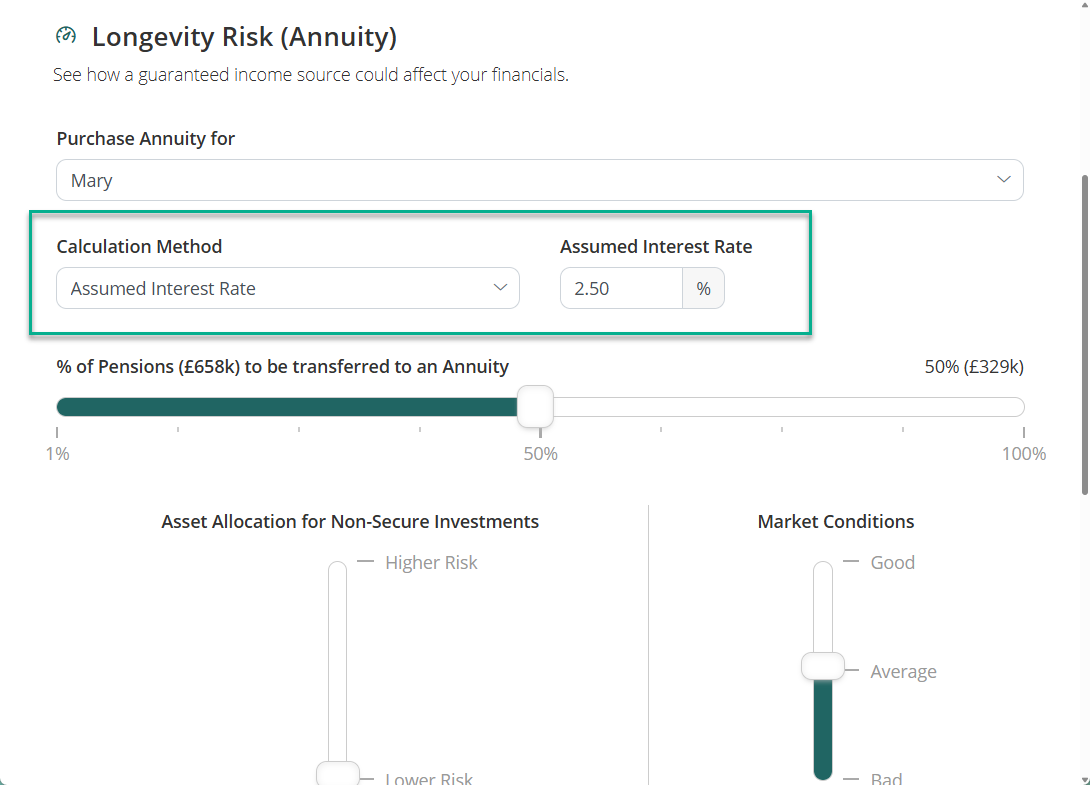
Task: Expand the Calculation Method dropdown
Action: click(287, 288)
